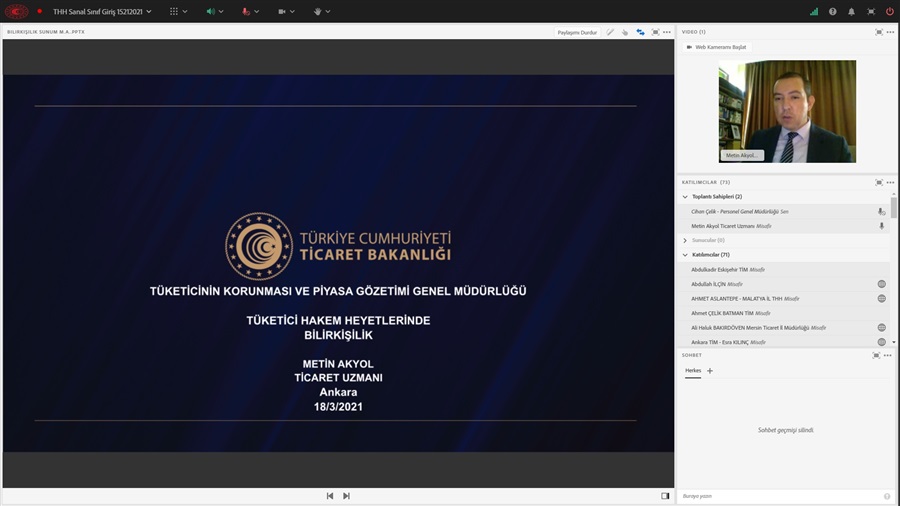Click the microphone icon next to Metin Akyol
900x506 pixels.
pos(881,226)
